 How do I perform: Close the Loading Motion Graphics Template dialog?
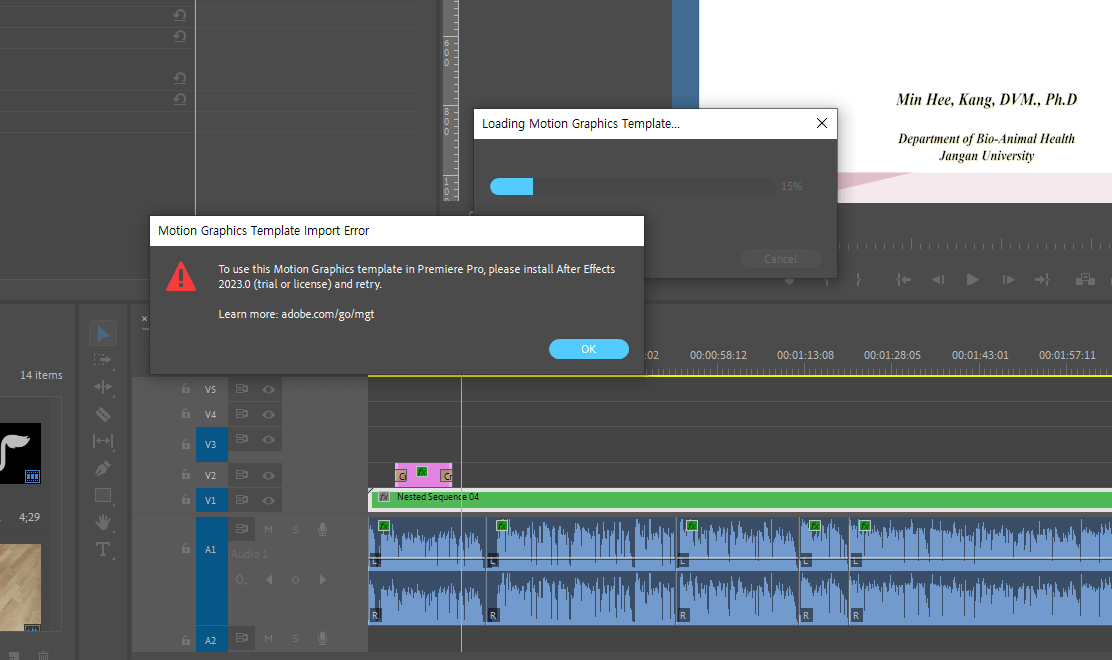822,124
